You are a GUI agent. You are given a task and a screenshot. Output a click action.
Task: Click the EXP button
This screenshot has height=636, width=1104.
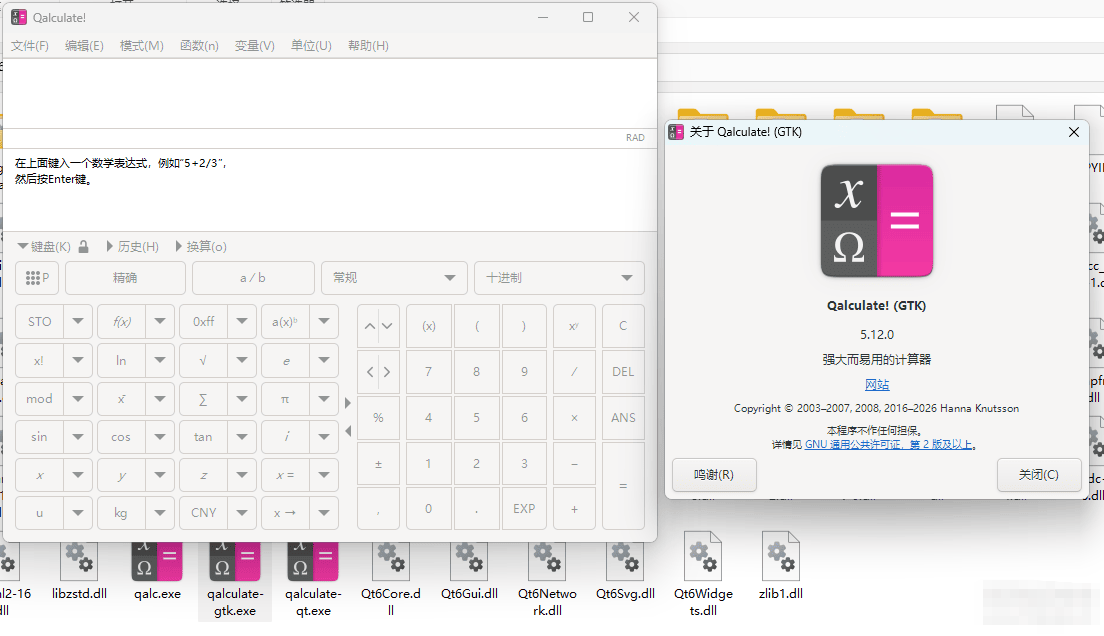tap(524, 509)
